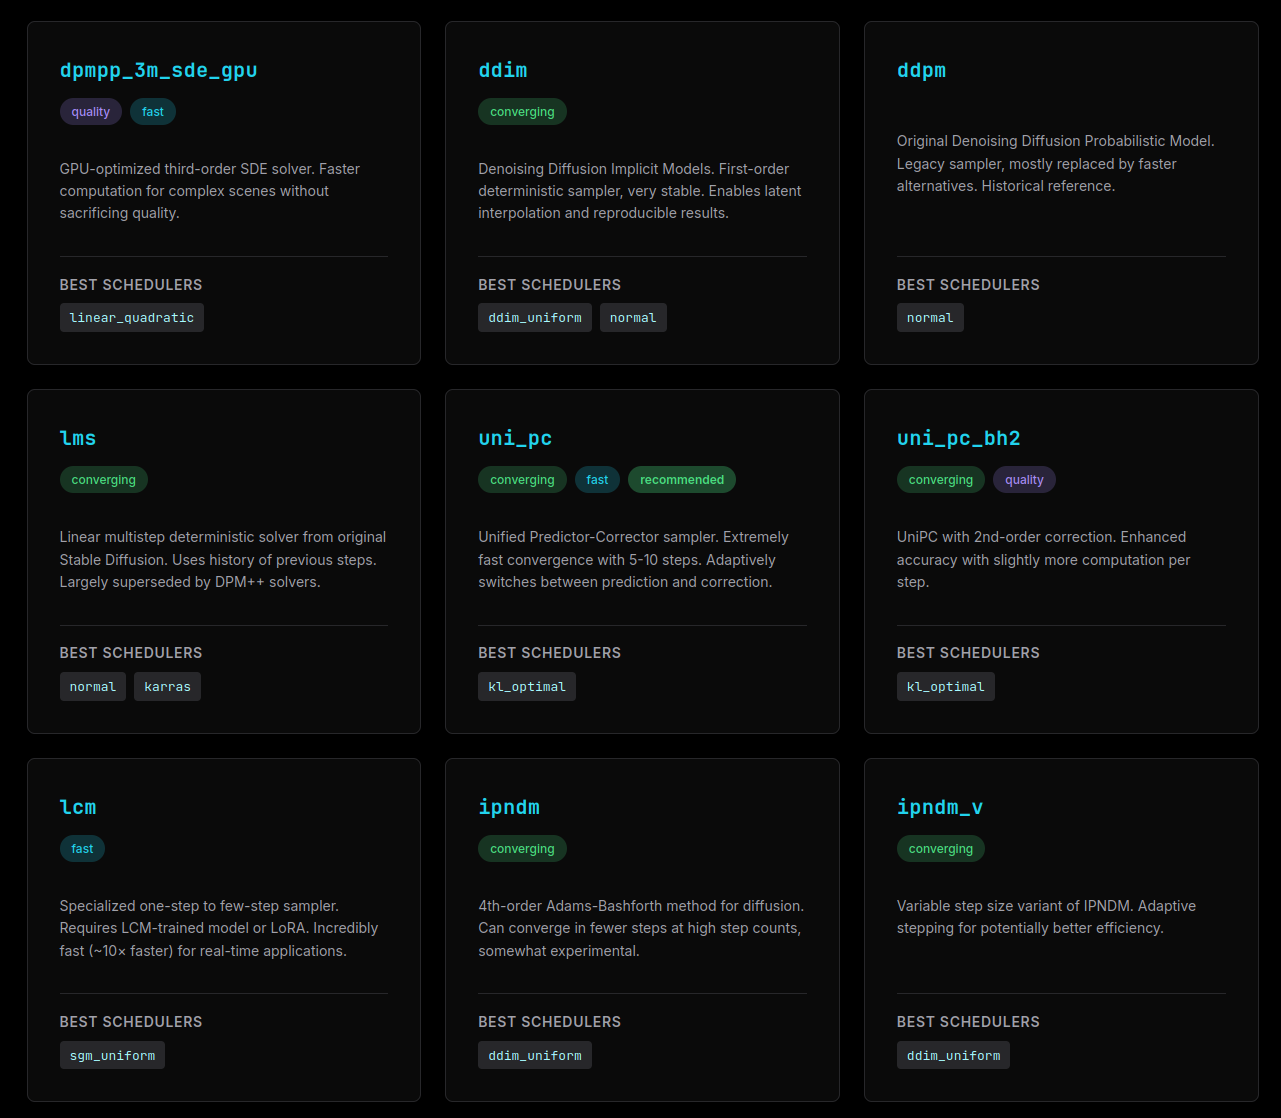Select the ddim_uniform scheduler under ddim
The width and height of the screenshot is (1281, 1118).
tap(534, 317)
